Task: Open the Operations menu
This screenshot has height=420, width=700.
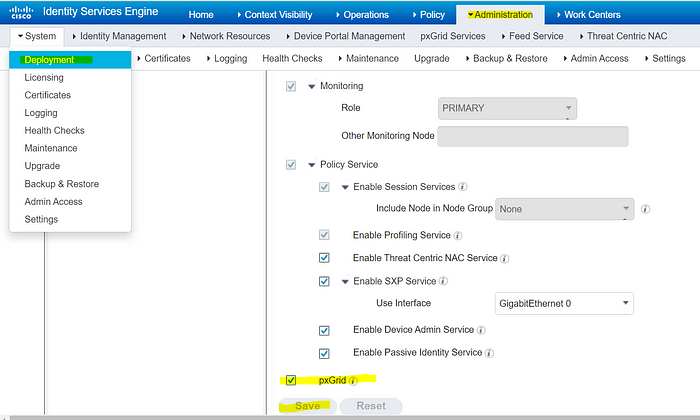Action: (362, 15)
